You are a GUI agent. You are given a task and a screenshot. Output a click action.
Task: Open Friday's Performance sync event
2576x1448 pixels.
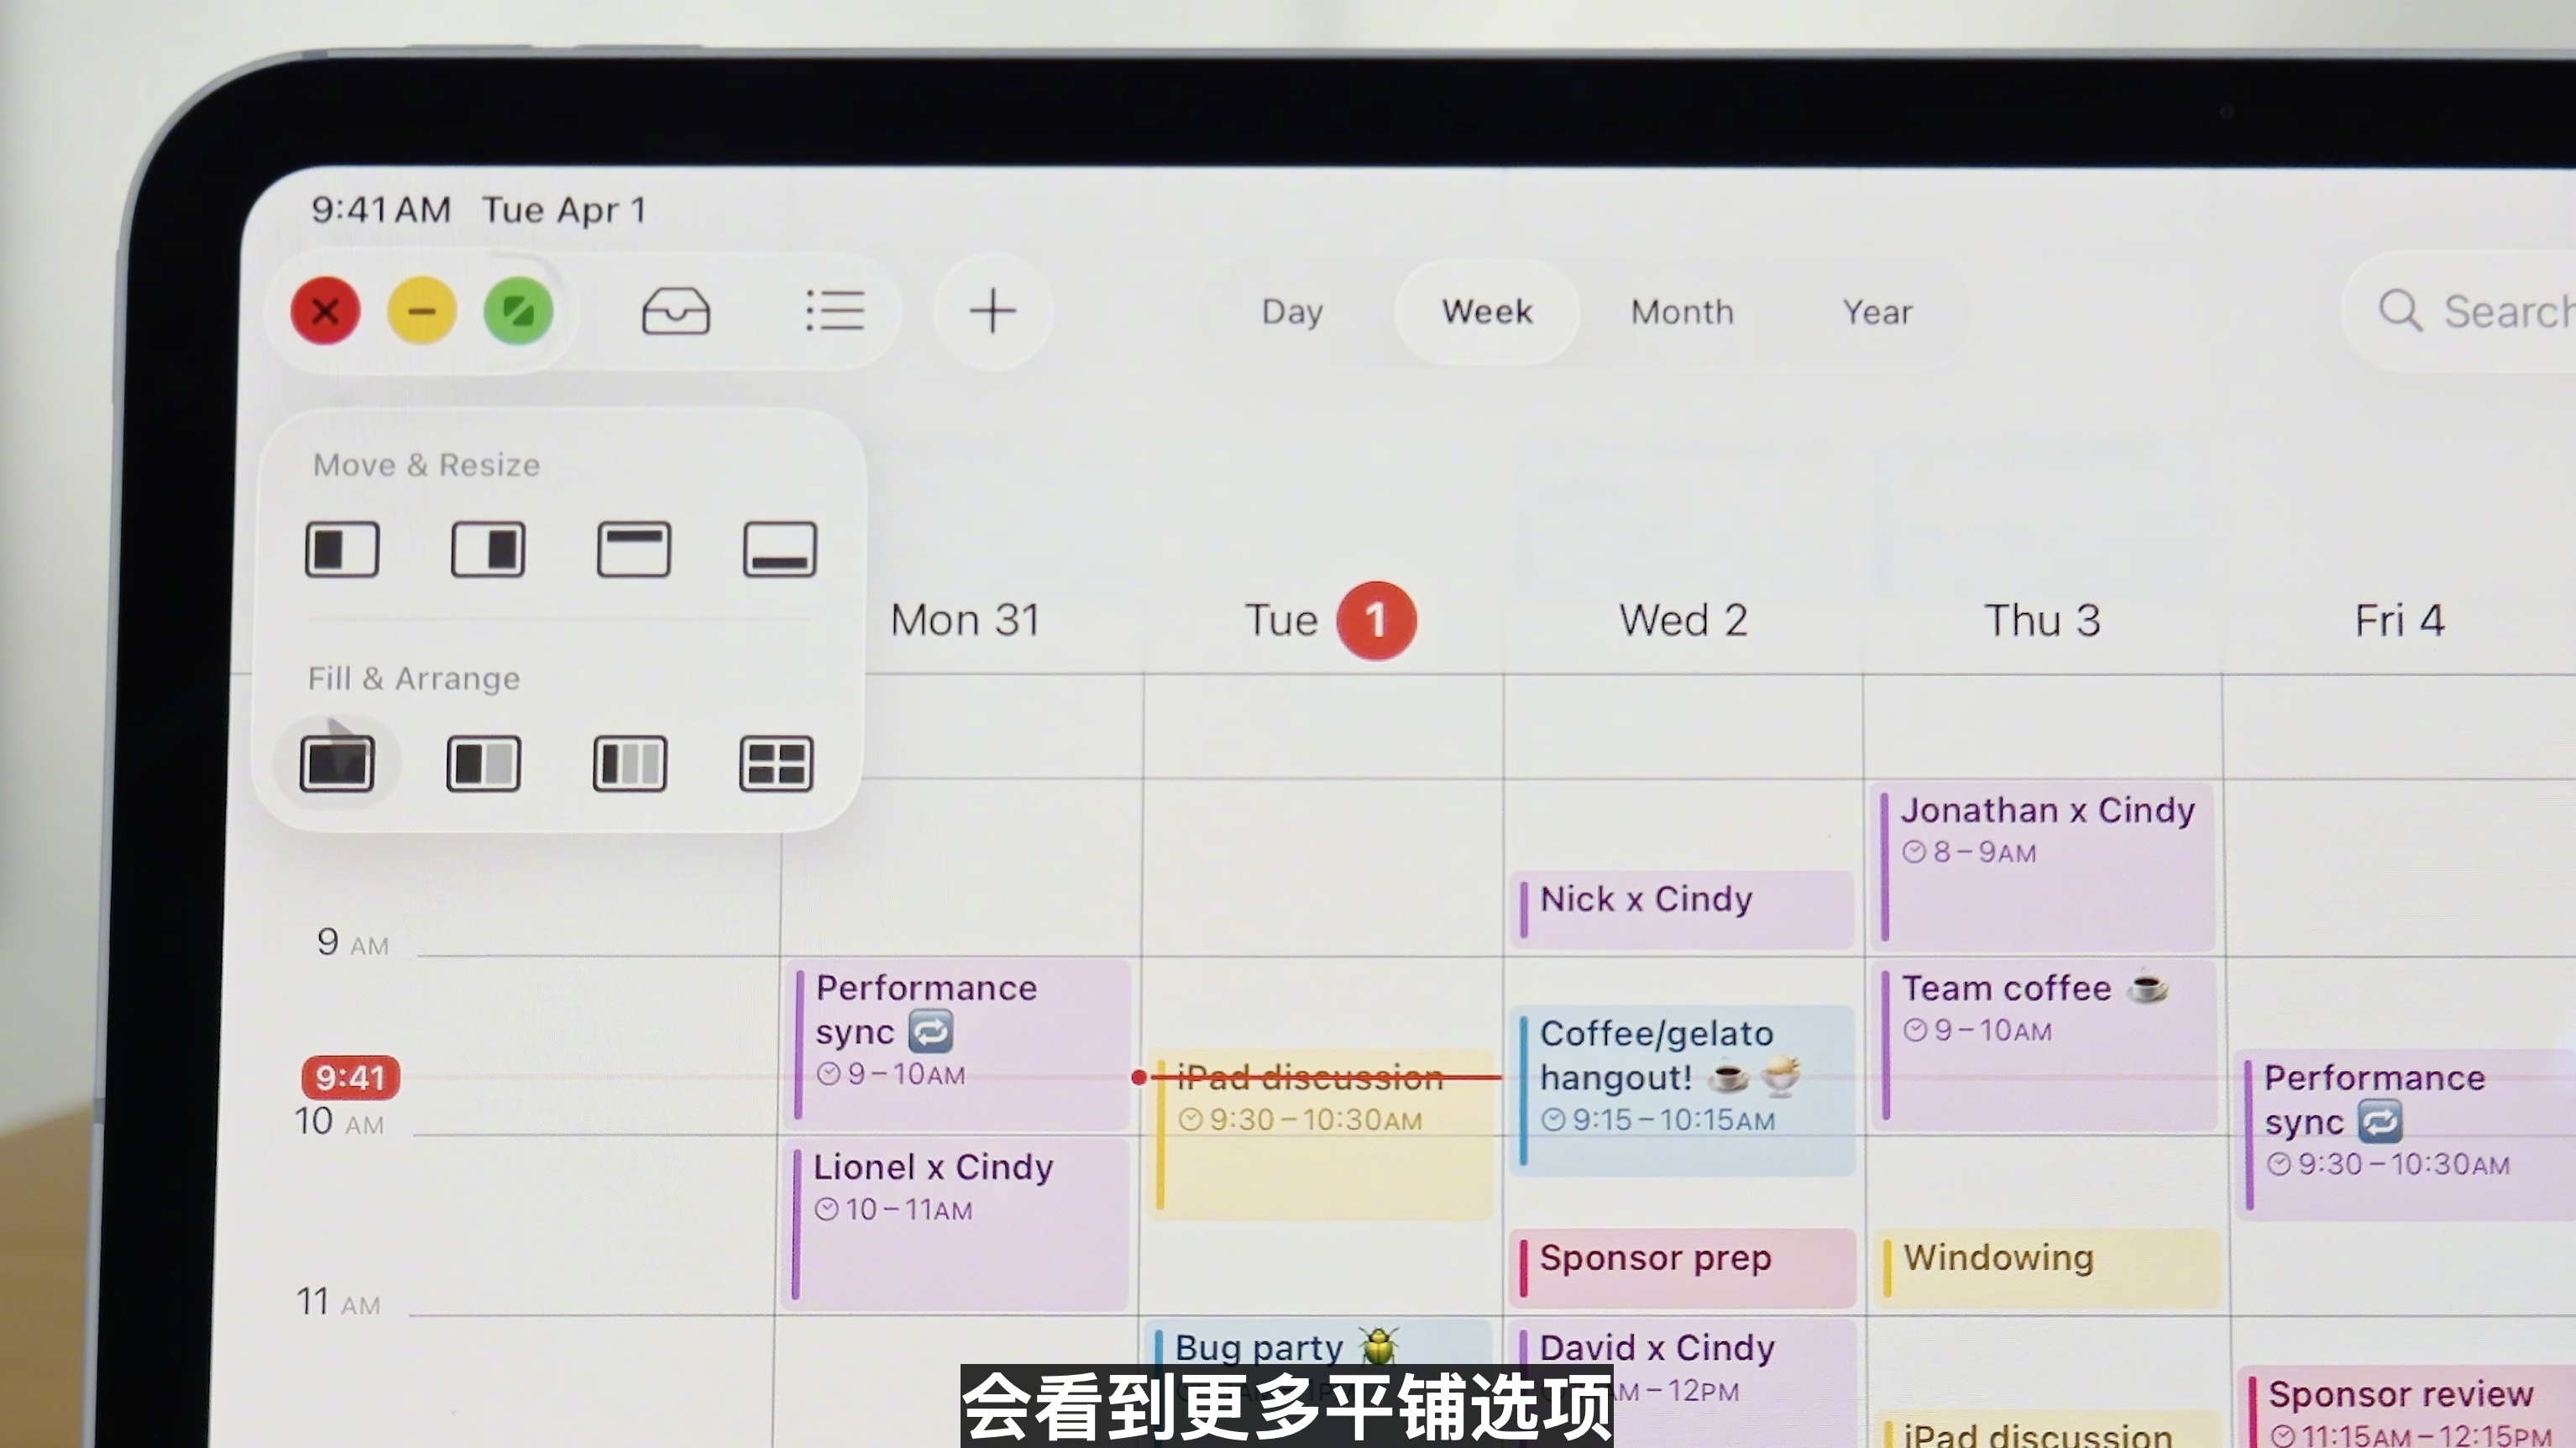click(x=2406, y=1134)
